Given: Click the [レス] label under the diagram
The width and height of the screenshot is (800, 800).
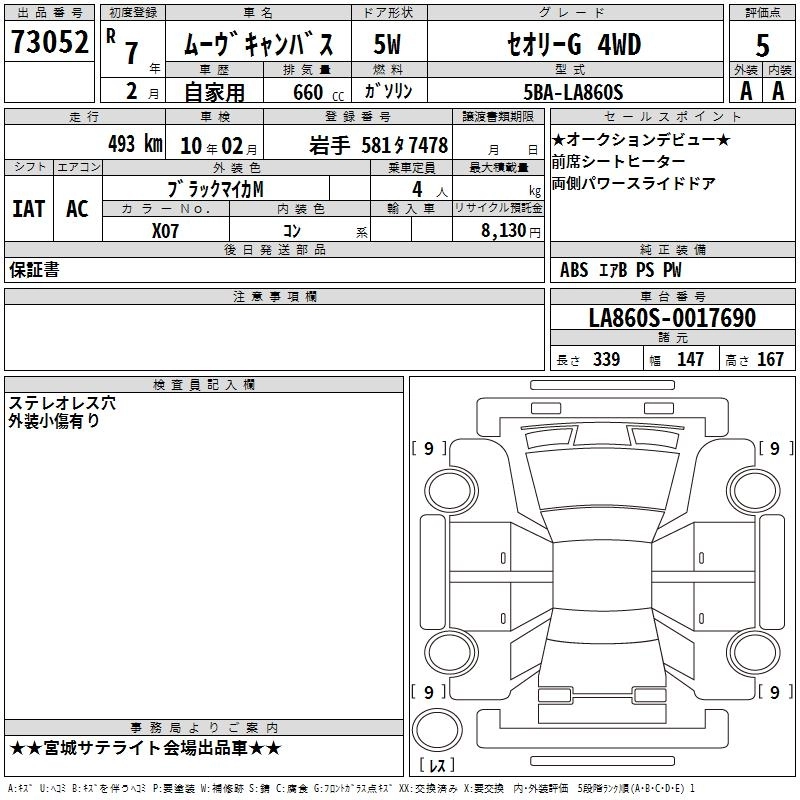Looking at the screenshot, I should 436,766.
